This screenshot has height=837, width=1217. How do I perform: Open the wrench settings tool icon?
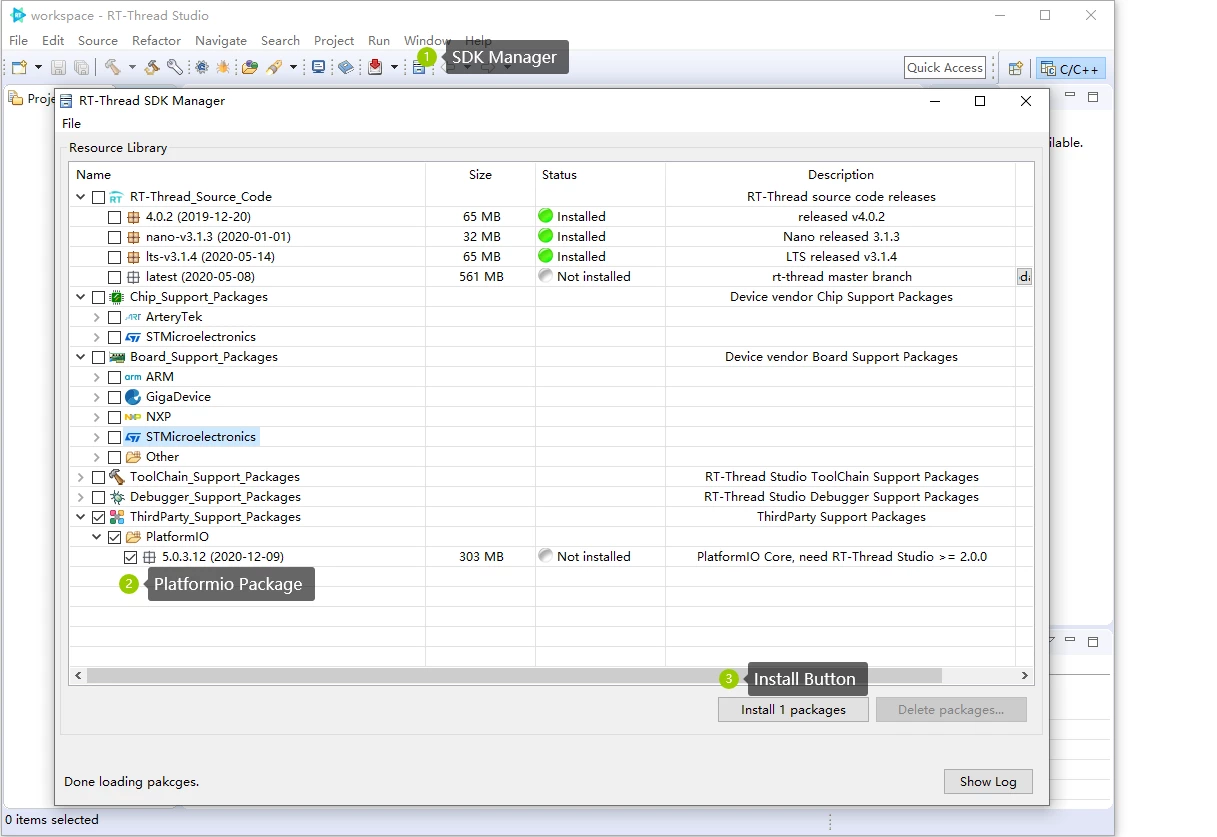point(175,67)
